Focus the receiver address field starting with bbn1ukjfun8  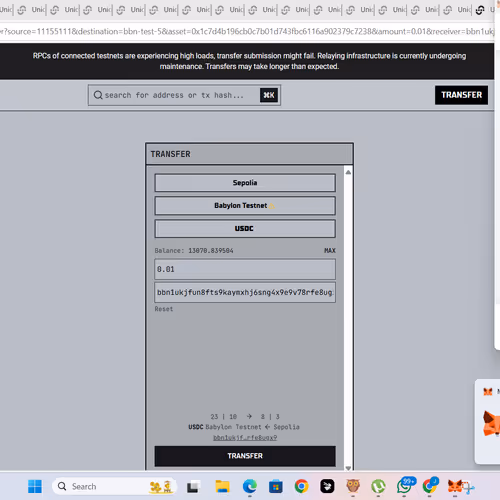coord(245,292)
